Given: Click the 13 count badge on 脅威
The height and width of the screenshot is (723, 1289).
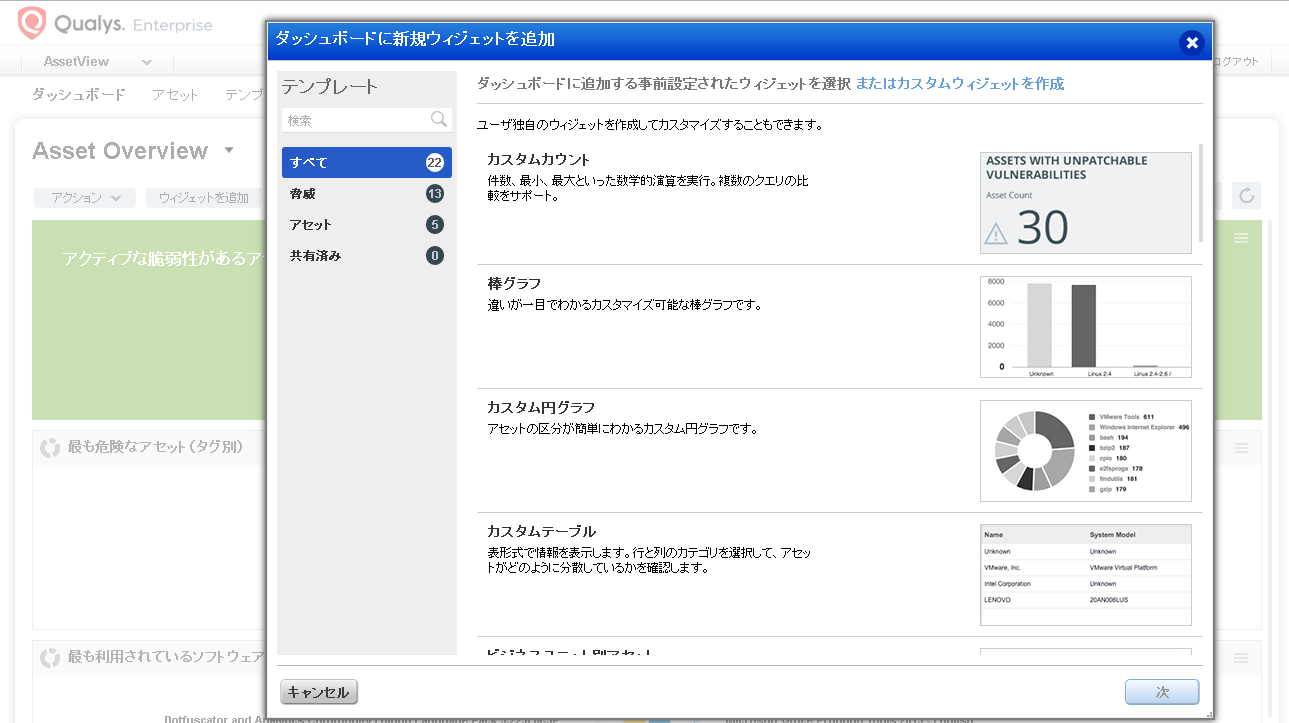Looking at the screenshot, I should point(435,193).
